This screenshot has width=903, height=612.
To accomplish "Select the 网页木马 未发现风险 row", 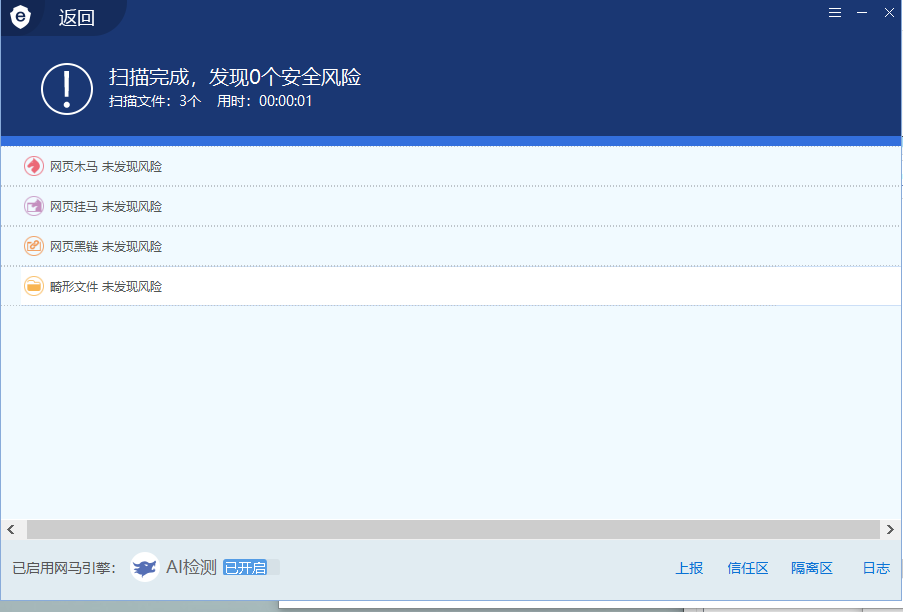I will tap(452, 166).
